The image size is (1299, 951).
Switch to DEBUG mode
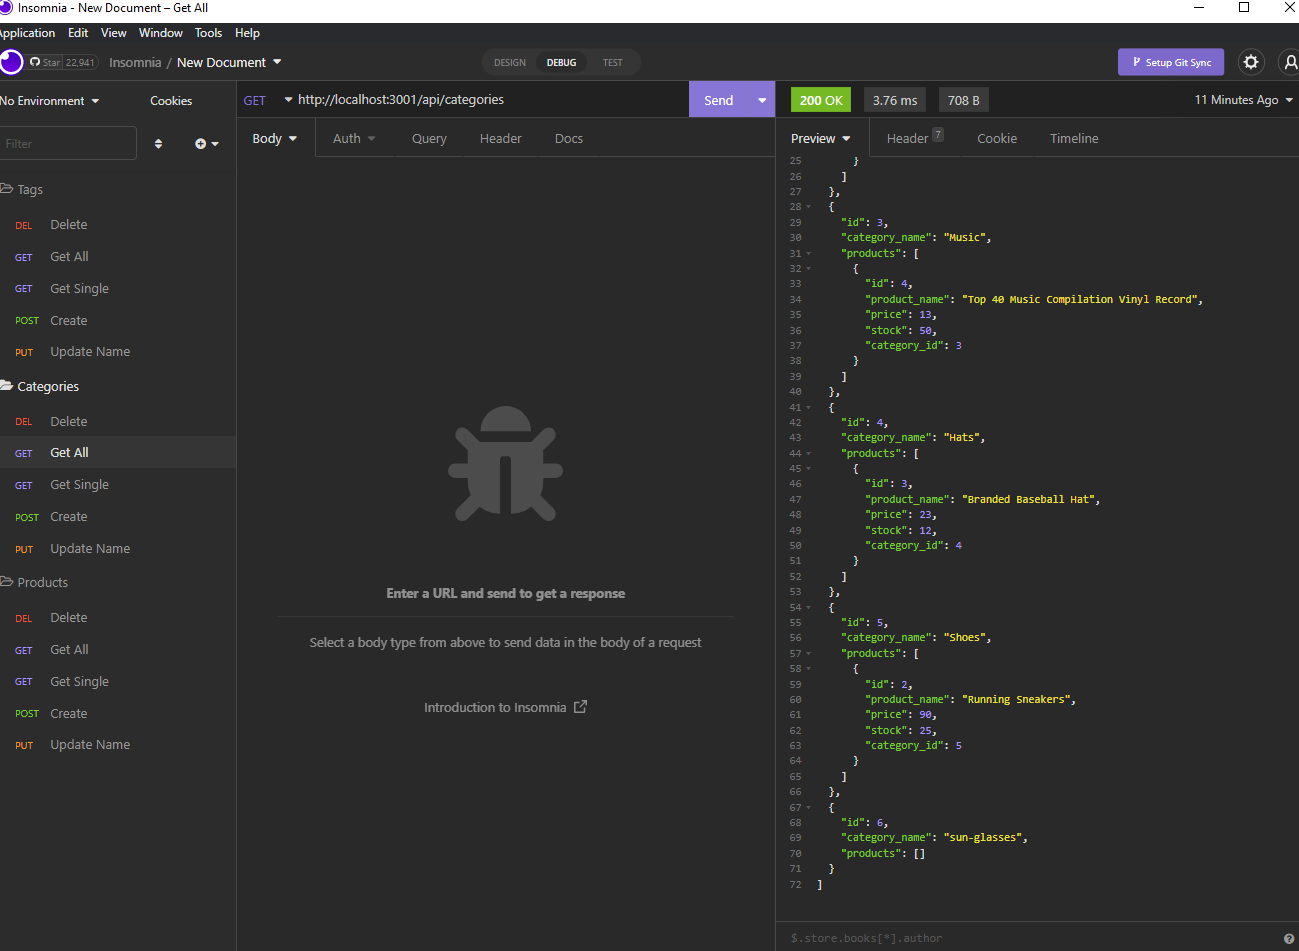coord(561,62)
